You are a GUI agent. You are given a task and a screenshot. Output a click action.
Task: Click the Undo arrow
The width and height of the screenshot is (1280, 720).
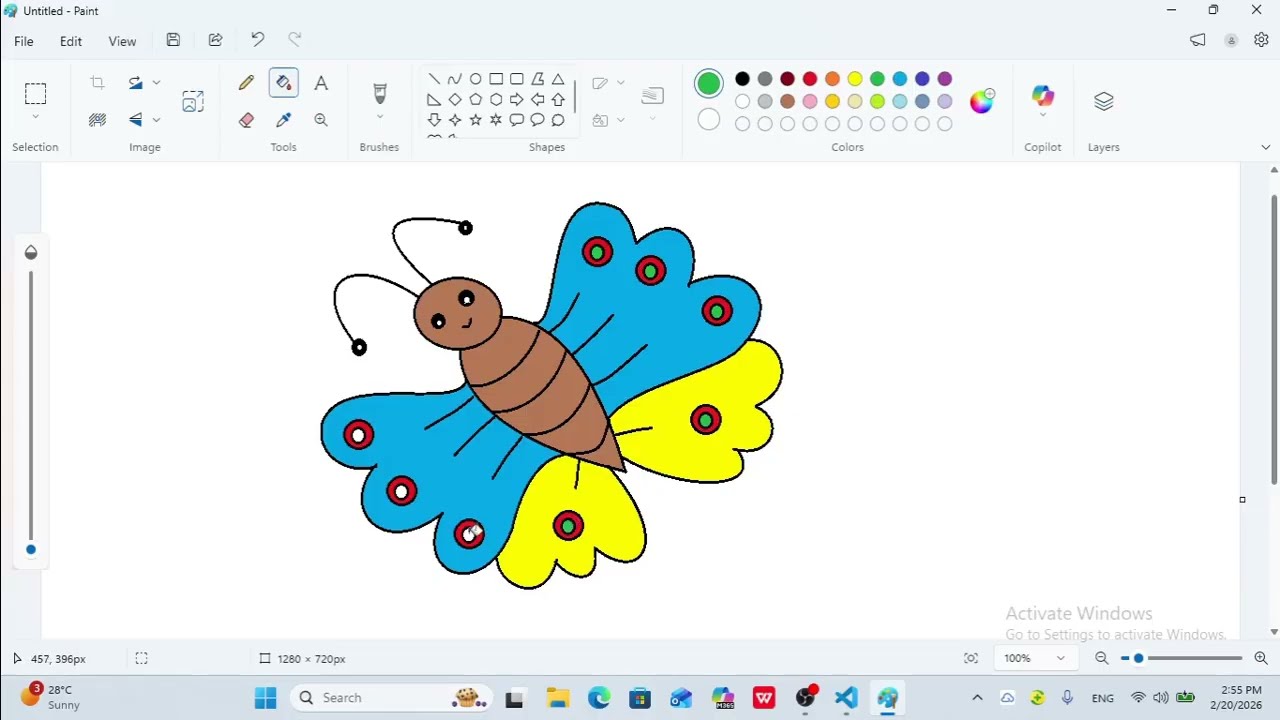click(x=257, y=40)
